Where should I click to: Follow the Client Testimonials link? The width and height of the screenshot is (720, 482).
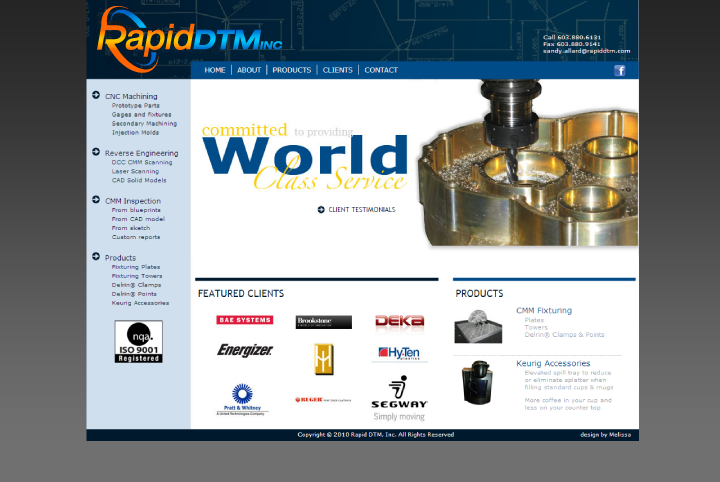coord(361,210)
